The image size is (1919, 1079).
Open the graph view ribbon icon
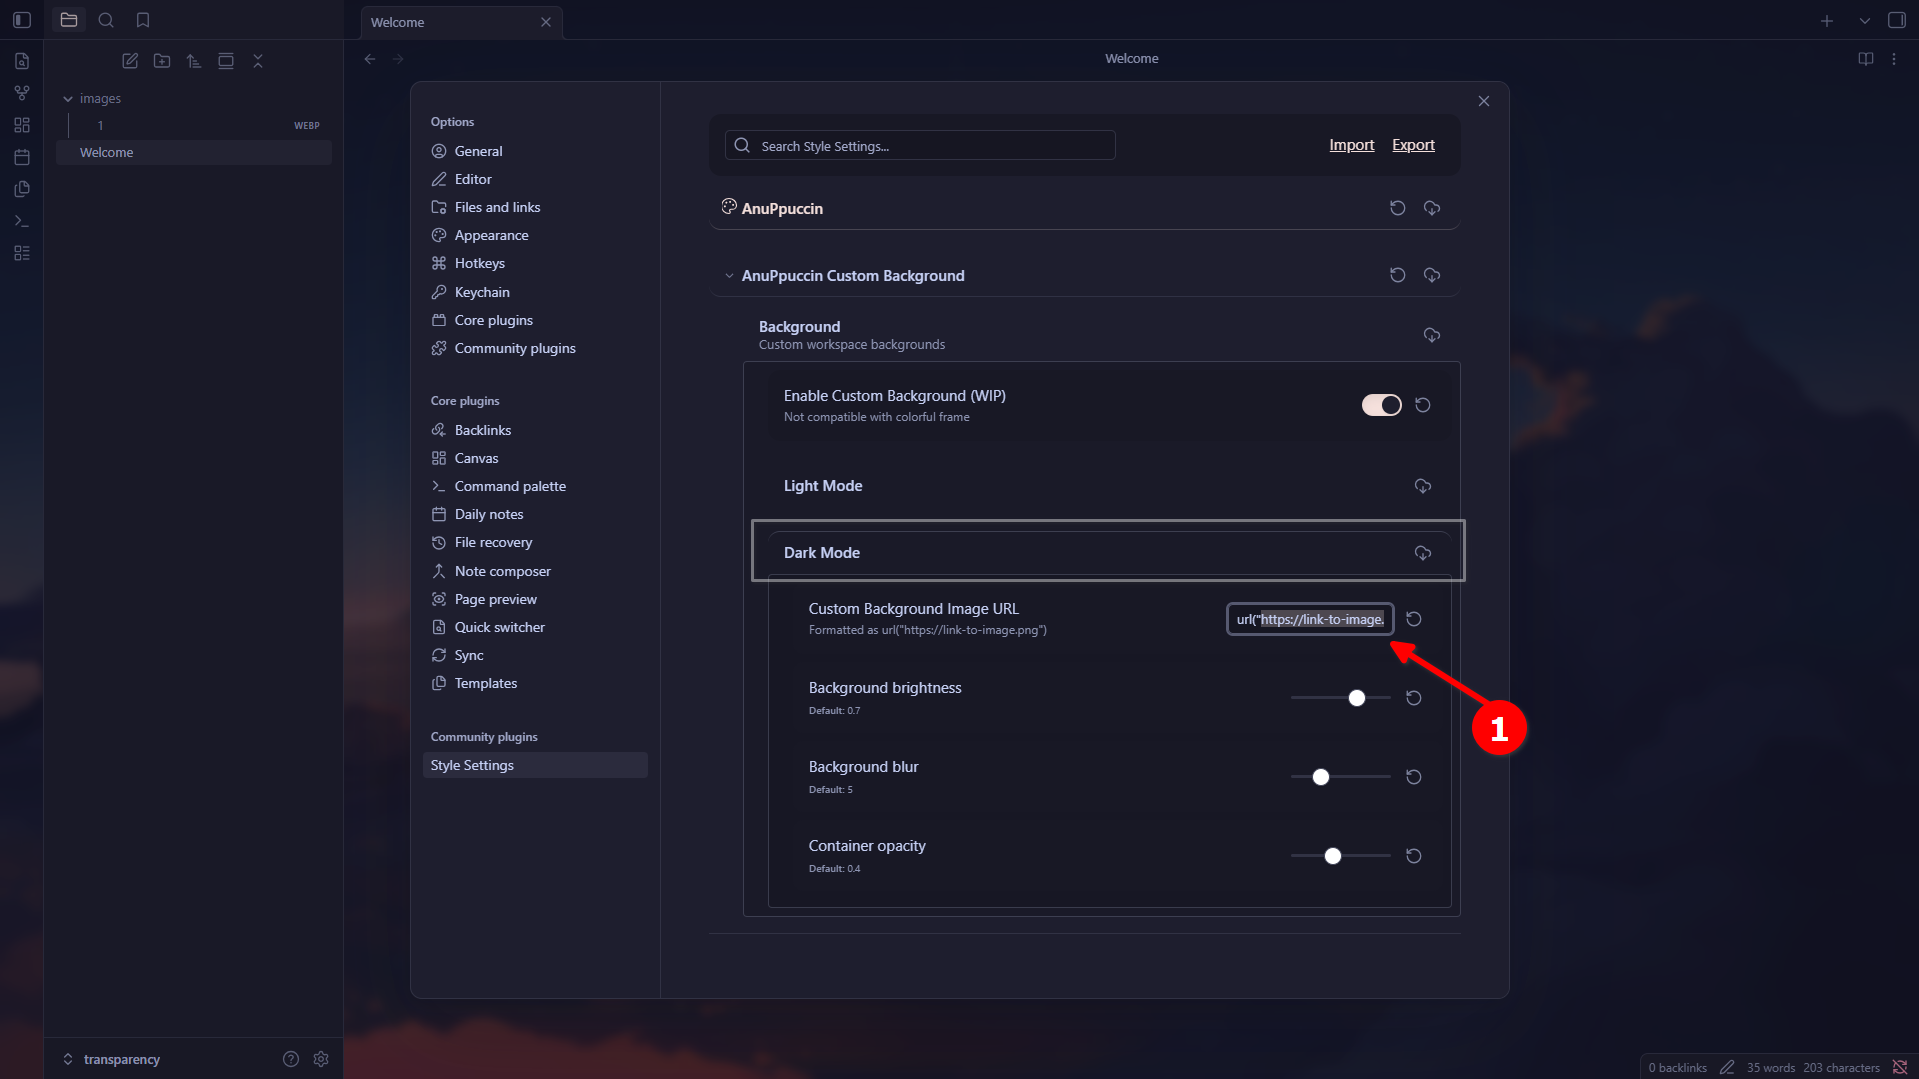[22, 93]
